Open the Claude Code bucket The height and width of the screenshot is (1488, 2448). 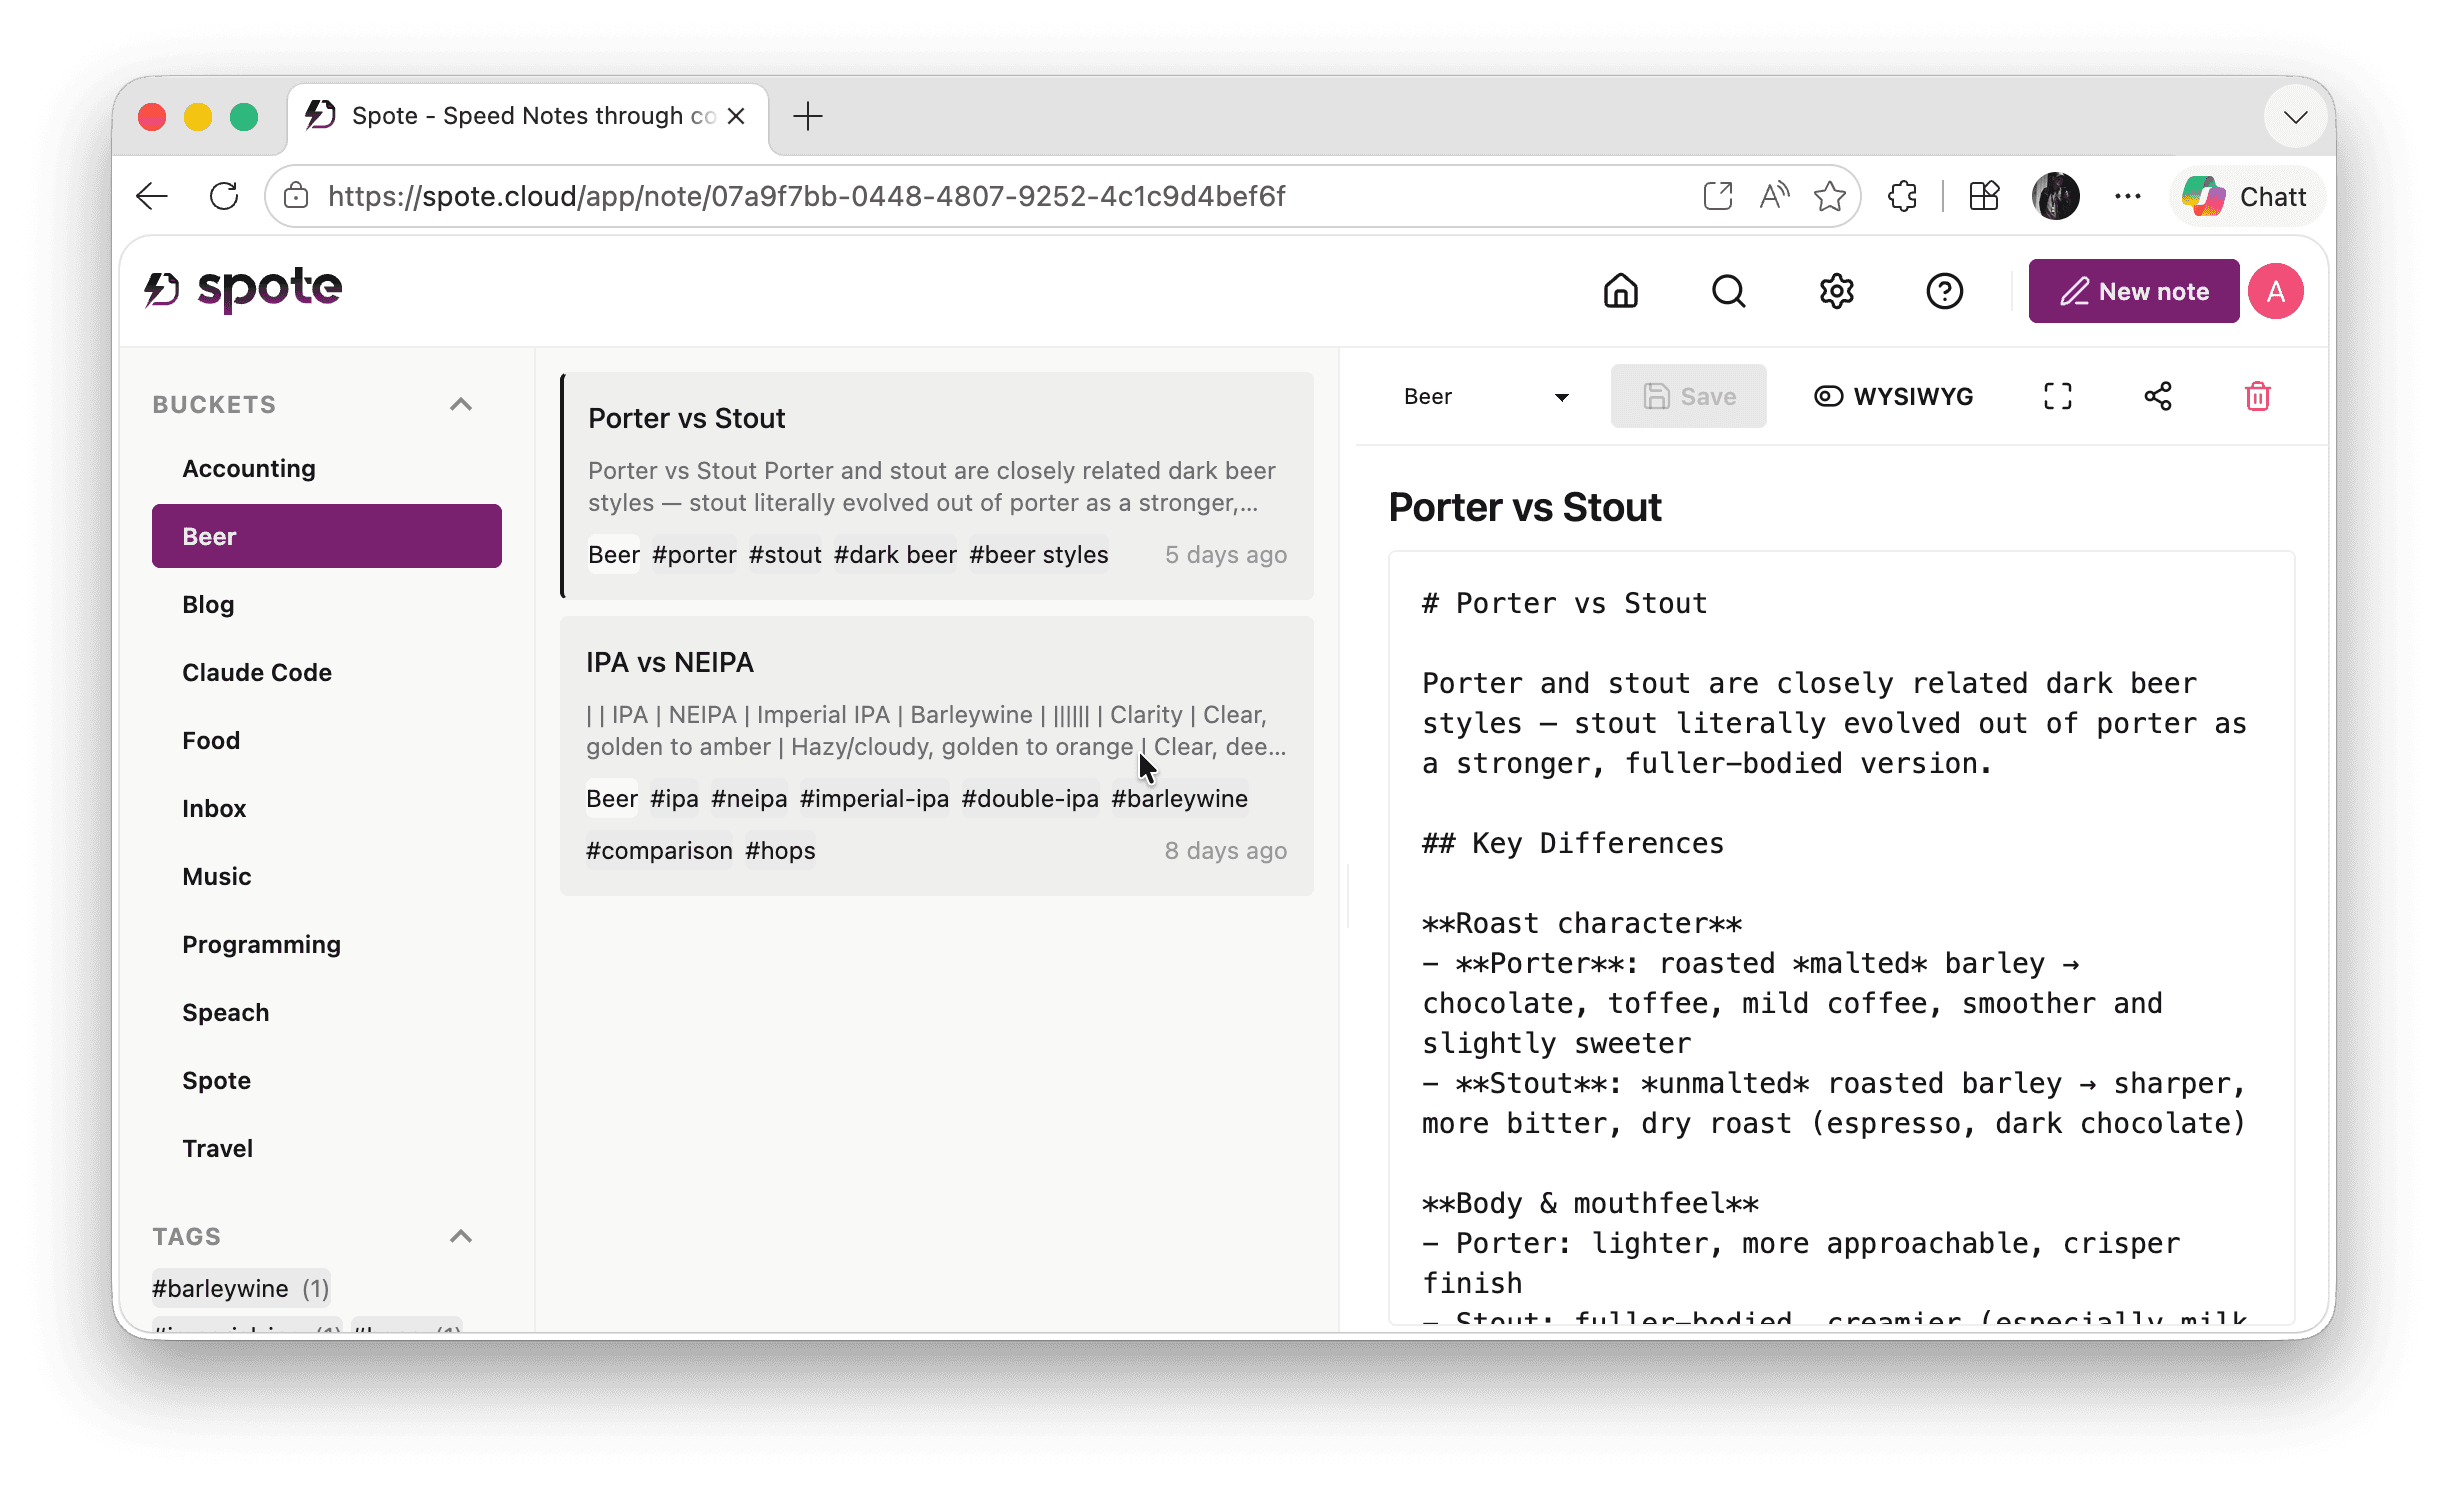click(326, 672)
